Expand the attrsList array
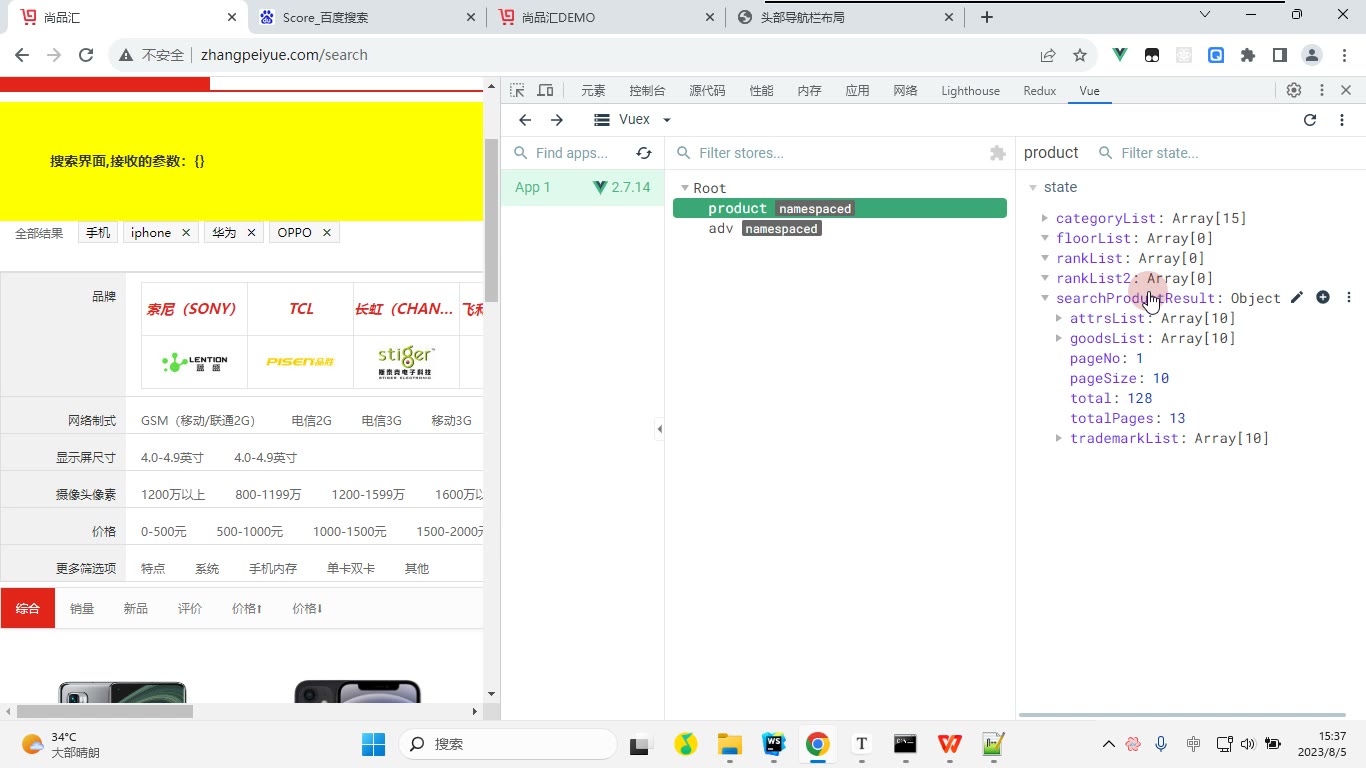1366x768 pixels. point(1059,318)
